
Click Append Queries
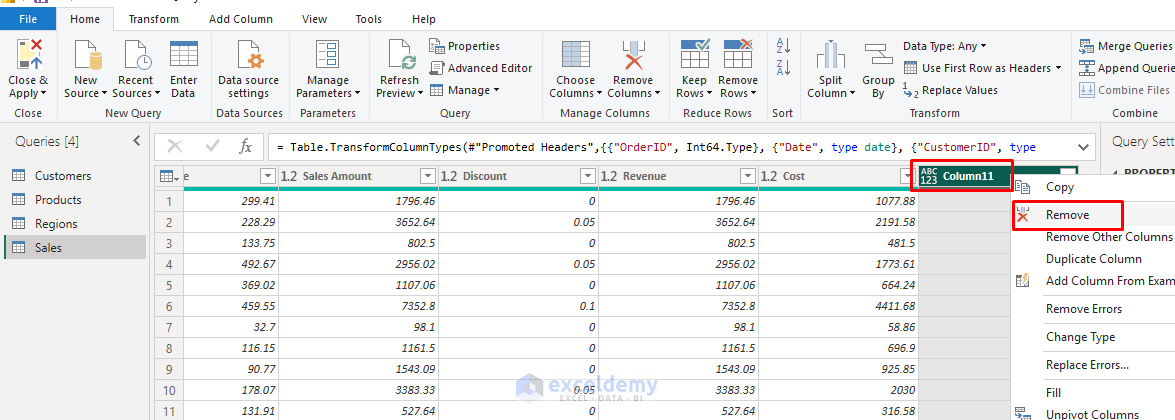1125,68
